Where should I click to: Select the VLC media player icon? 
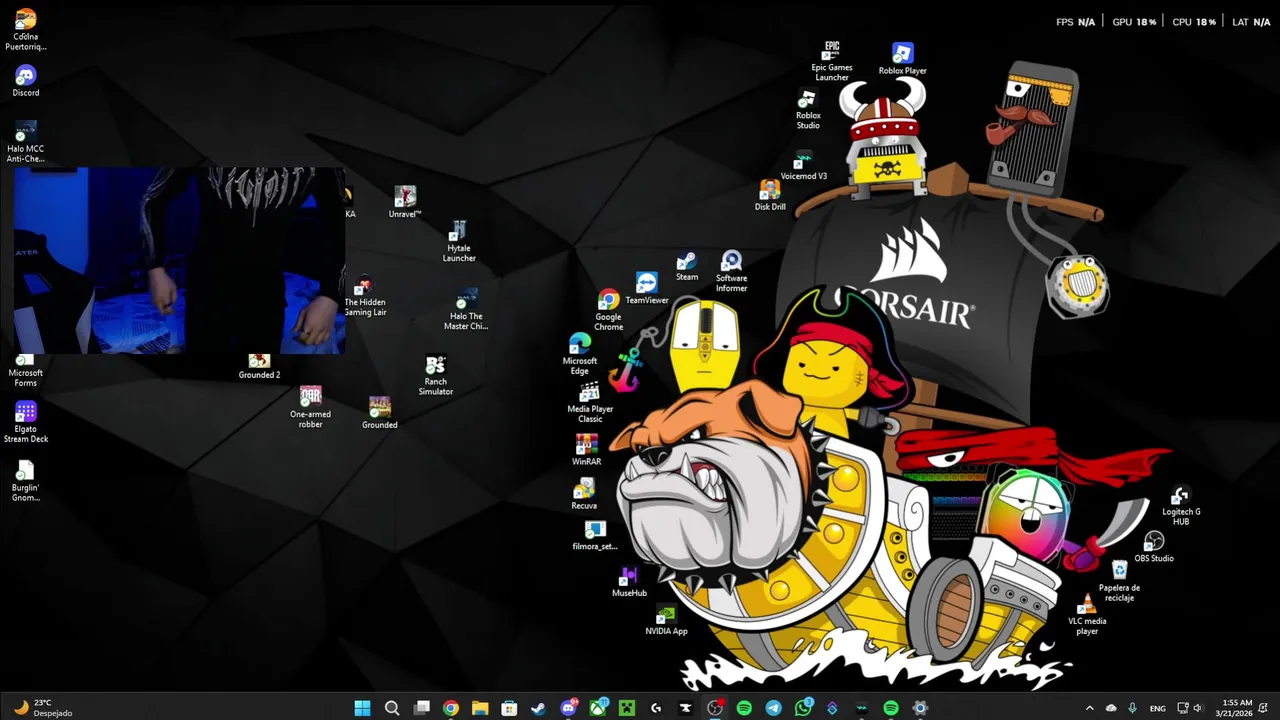pos(1087,614)
